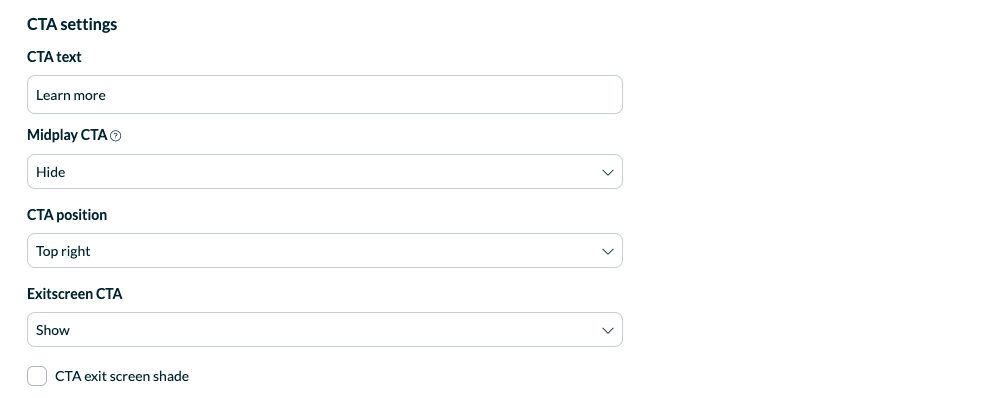Click the chevron arrow in Midplay CTA dropdown
The width and height of the screenshot is (996, 398).
tap(607, 172)
